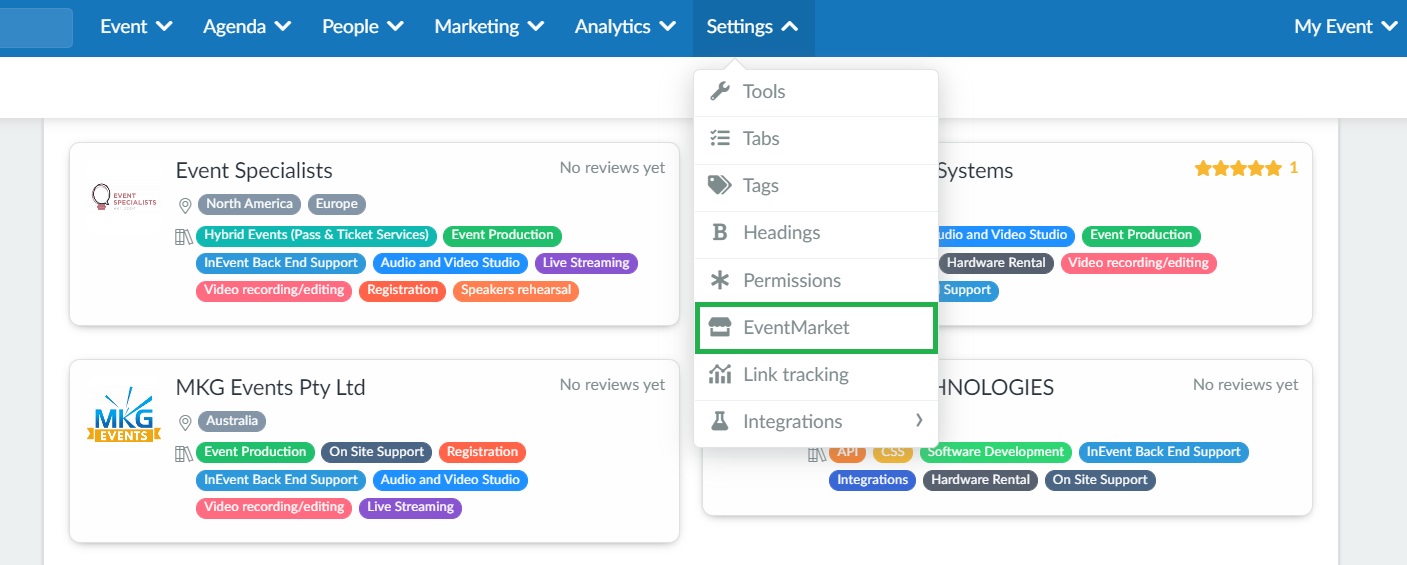This screenshot has width=1407, height=565.
Task: Open the People menu
Action: [x=363, y=27]
